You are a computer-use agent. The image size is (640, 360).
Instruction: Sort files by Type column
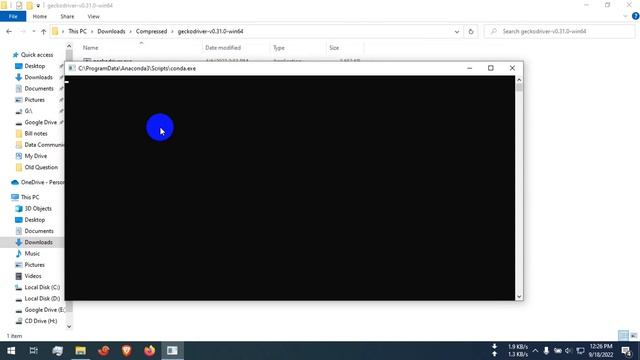point(279,48)
